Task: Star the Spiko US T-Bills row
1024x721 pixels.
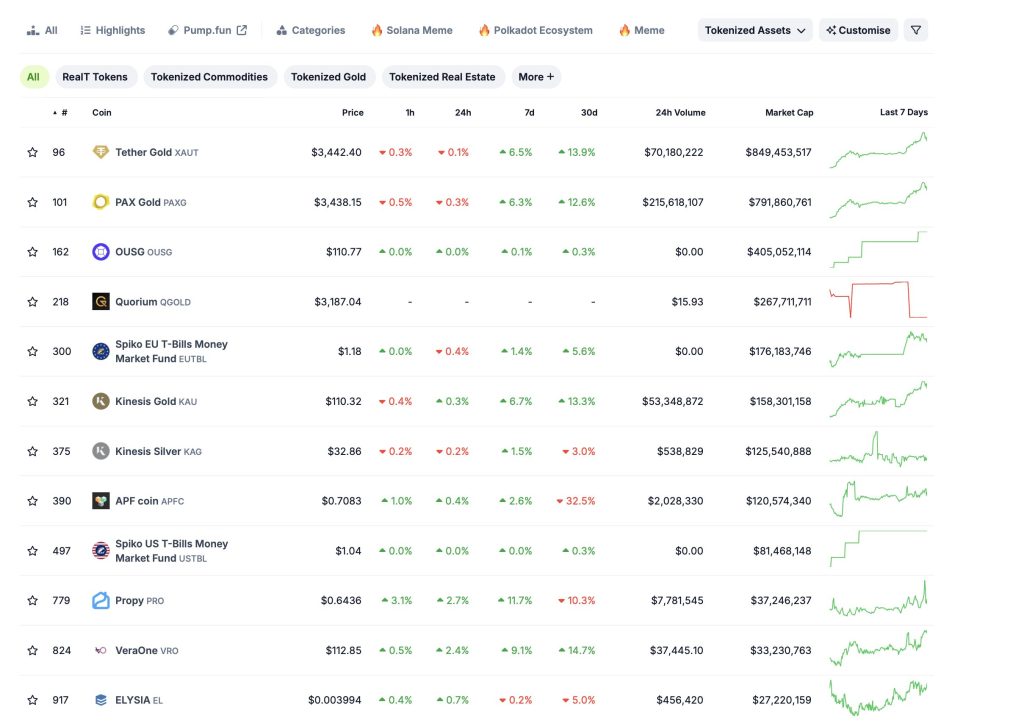Action: (33, 551)
